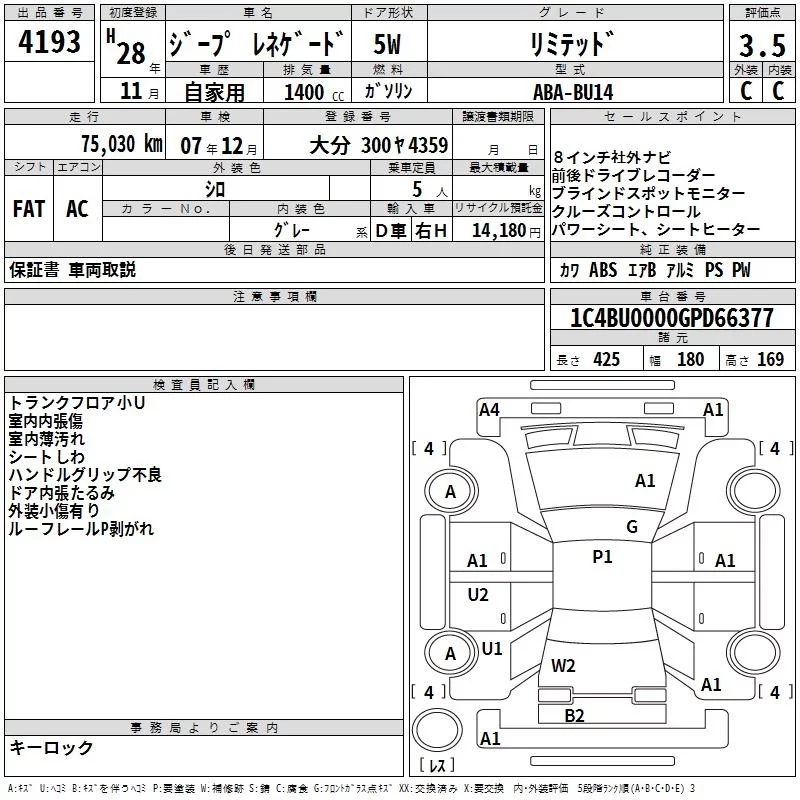
Task: Click the B2 rear damage mark
Action: pyautogui.click(x=574, y=716)
